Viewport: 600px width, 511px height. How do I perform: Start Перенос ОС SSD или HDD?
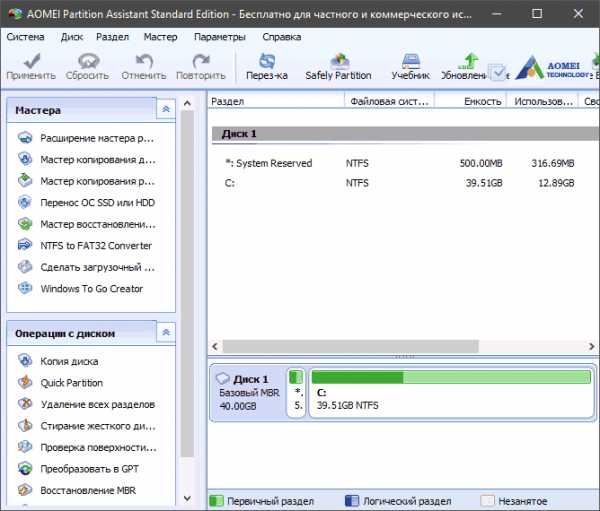click(98, 202)
